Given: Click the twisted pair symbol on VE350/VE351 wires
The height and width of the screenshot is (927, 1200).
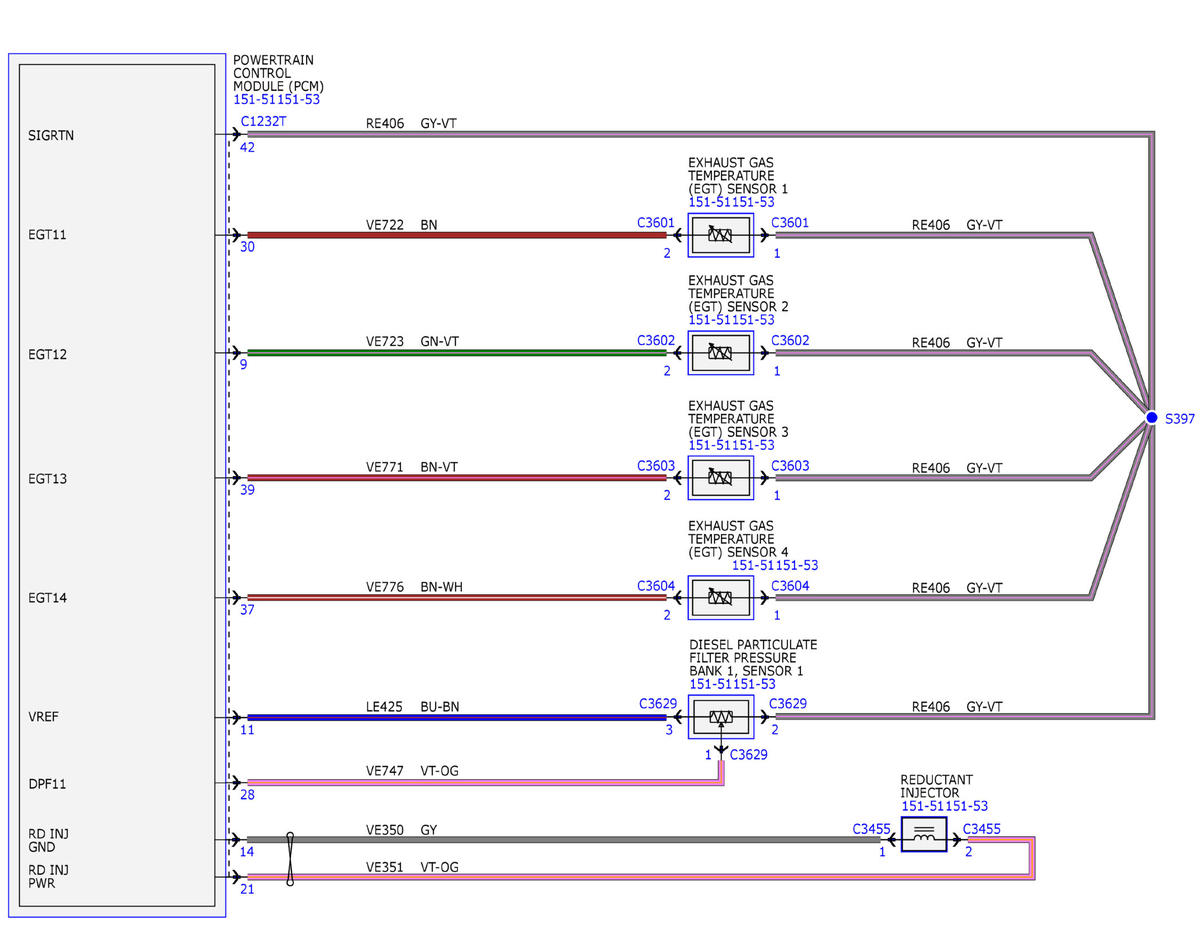Looking at the screenshot, I should point(290,859).
